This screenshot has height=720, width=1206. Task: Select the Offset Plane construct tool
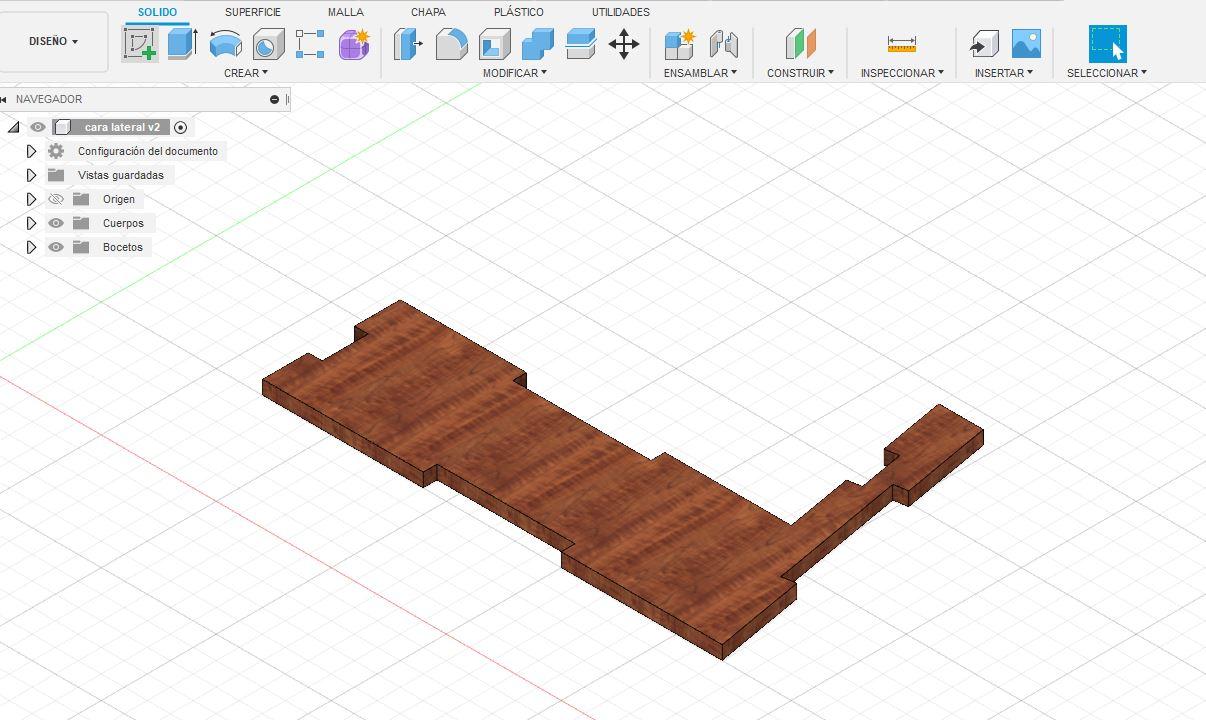[801, 44]
